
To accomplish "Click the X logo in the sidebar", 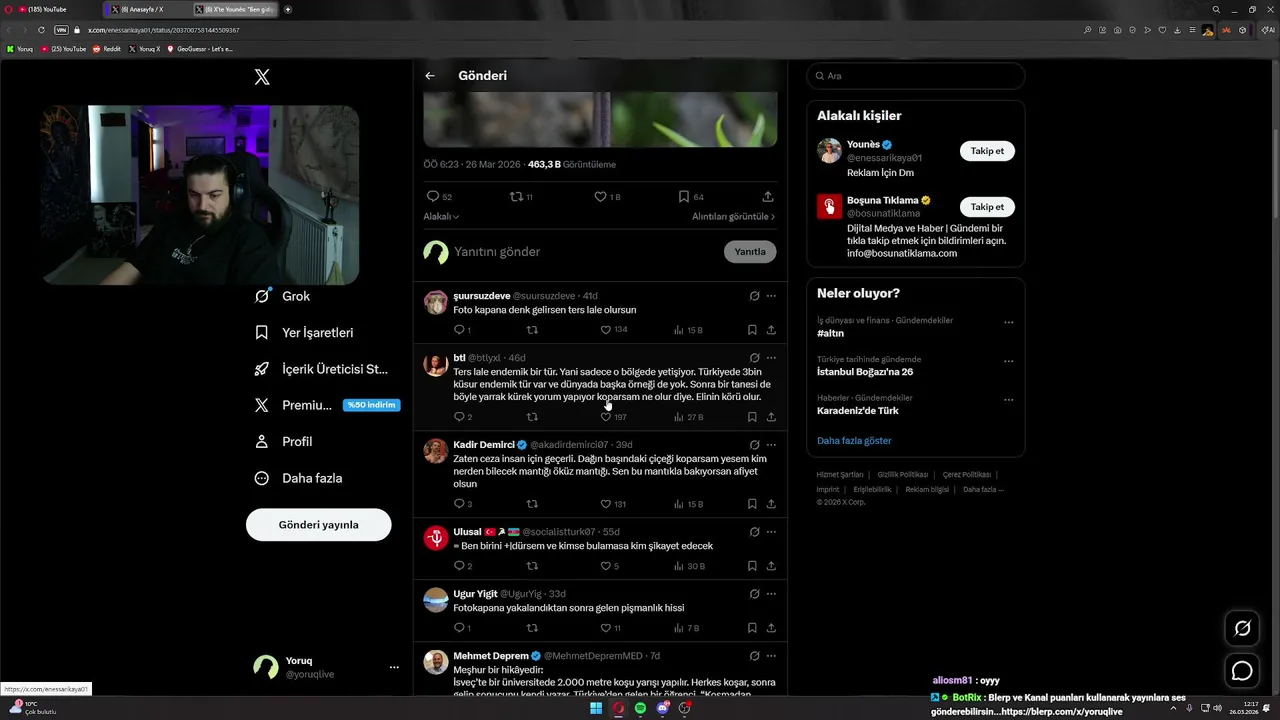I will click(x=262, y=77).
